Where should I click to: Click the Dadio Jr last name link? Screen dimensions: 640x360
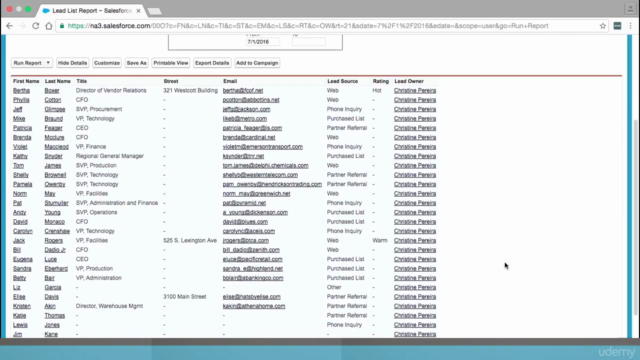(x=55, y=250)
